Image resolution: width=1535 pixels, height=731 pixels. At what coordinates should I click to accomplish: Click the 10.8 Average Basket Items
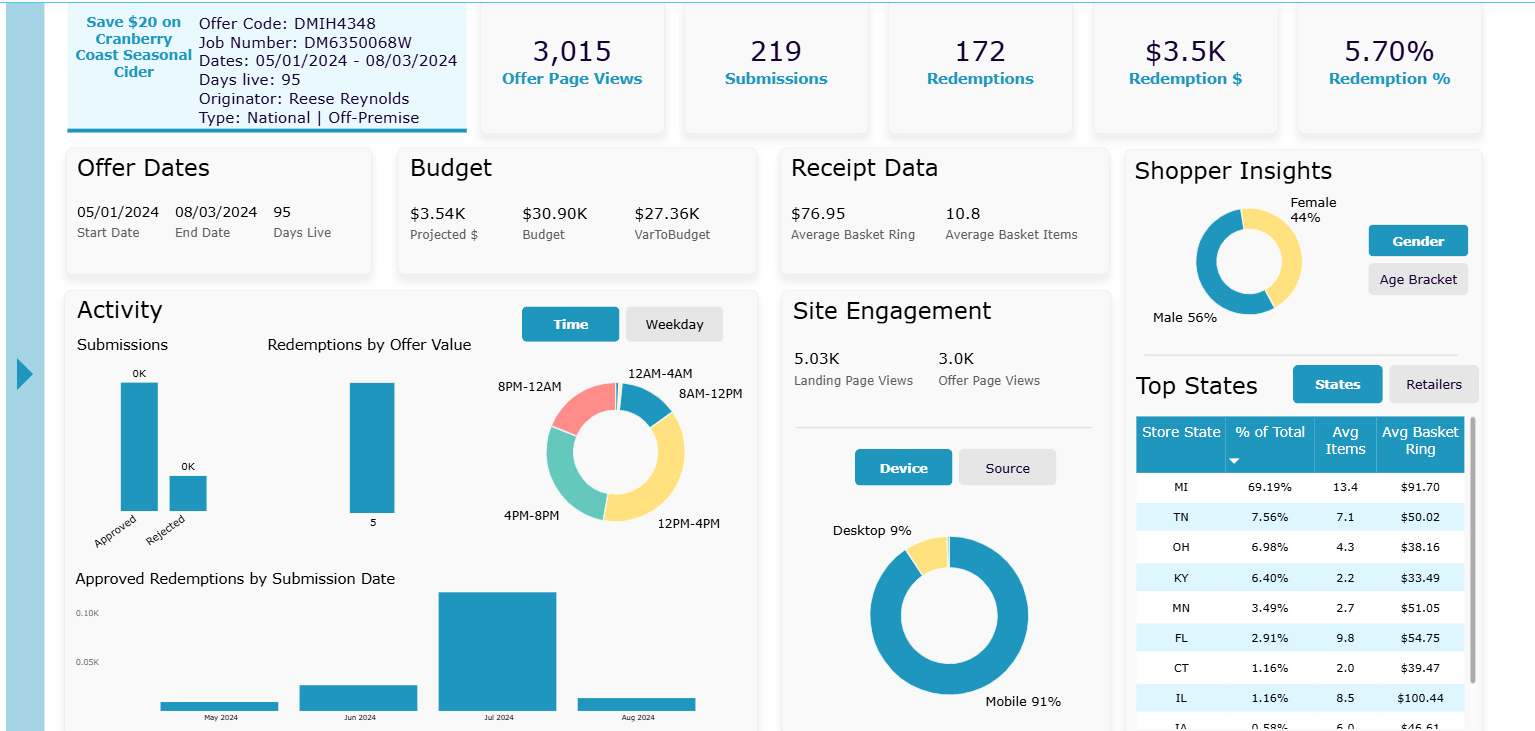click(963, 213)
